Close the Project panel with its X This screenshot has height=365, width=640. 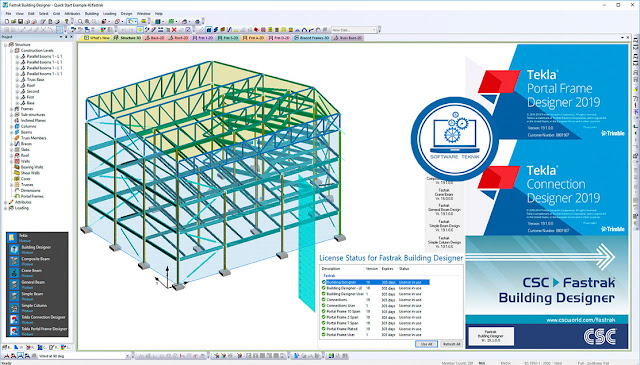[71, 37]
